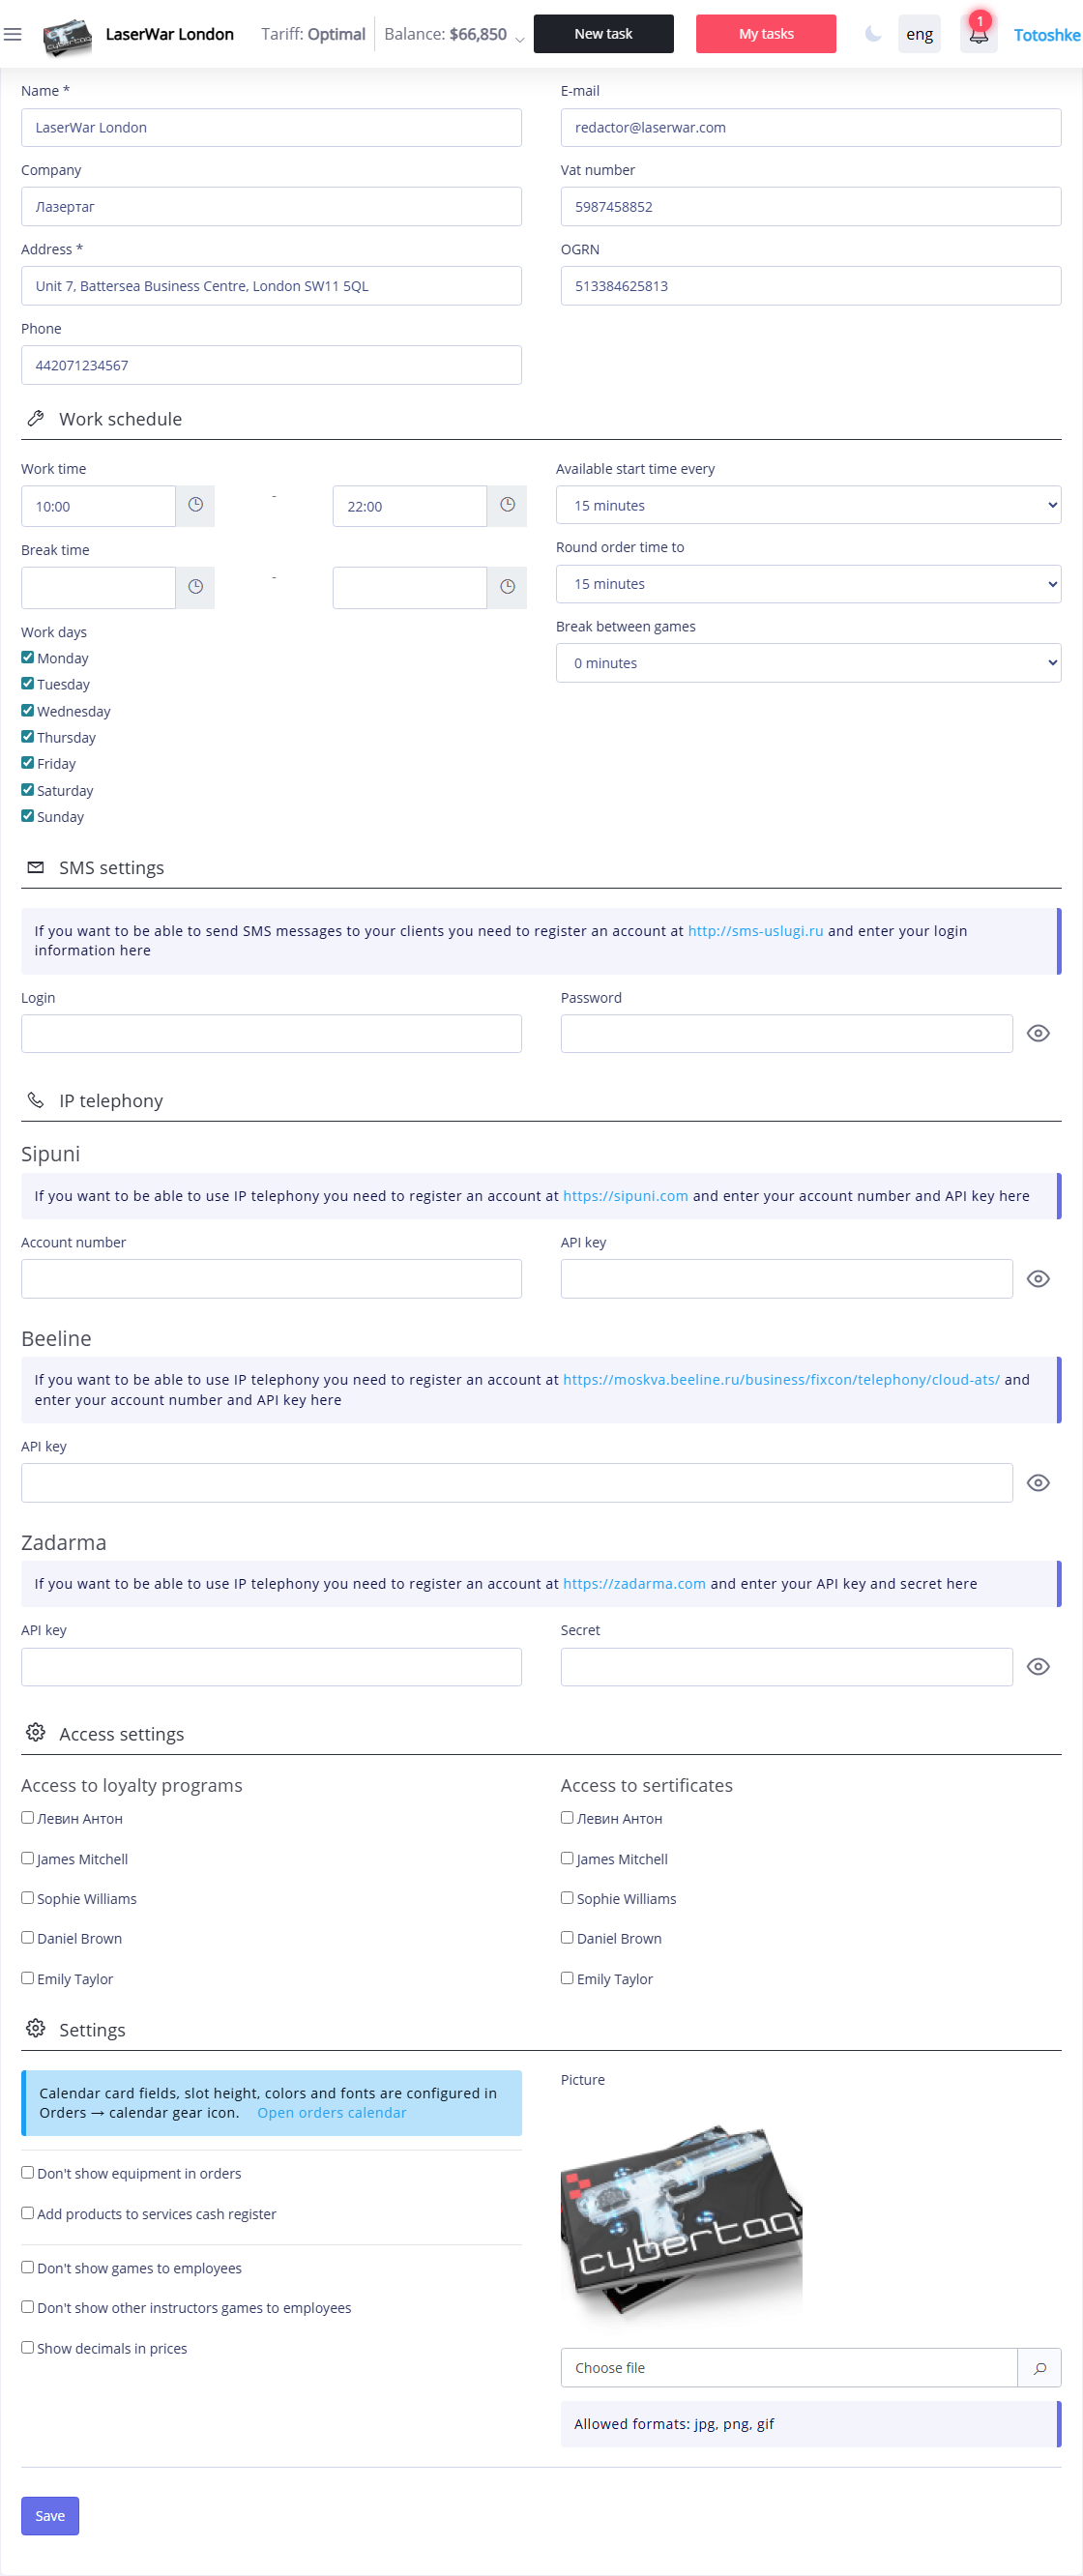Follow the http://sms-uslugi.ru link

(755, 930)
